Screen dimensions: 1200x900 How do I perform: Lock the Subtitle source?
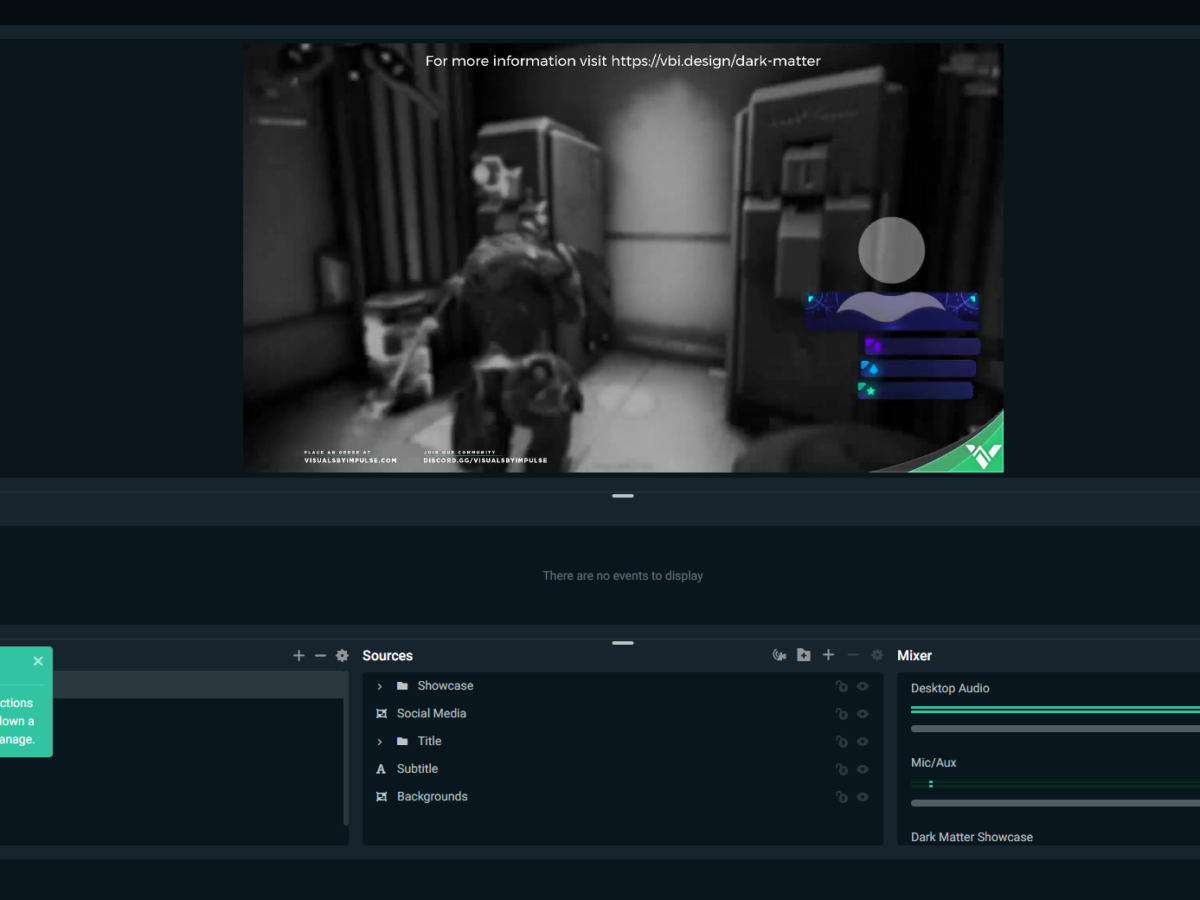tap(841, 770)
